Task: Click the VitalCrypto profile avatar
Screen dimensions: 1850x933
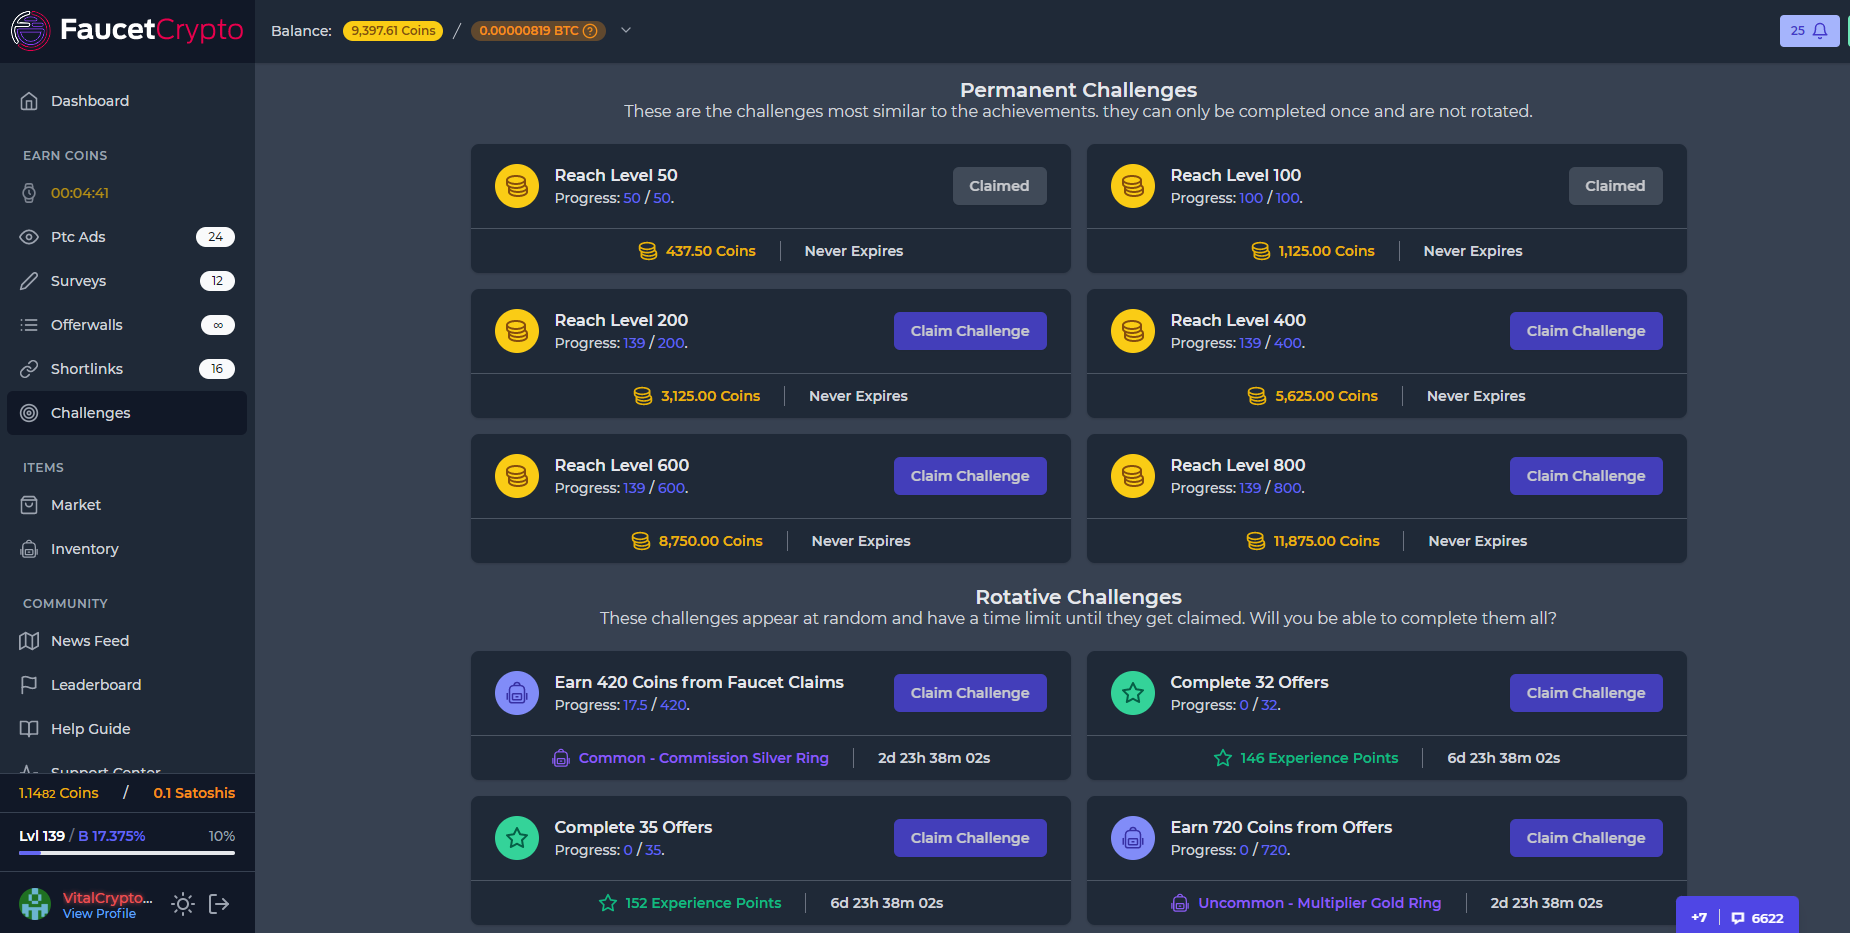Action: click(35, 904)
